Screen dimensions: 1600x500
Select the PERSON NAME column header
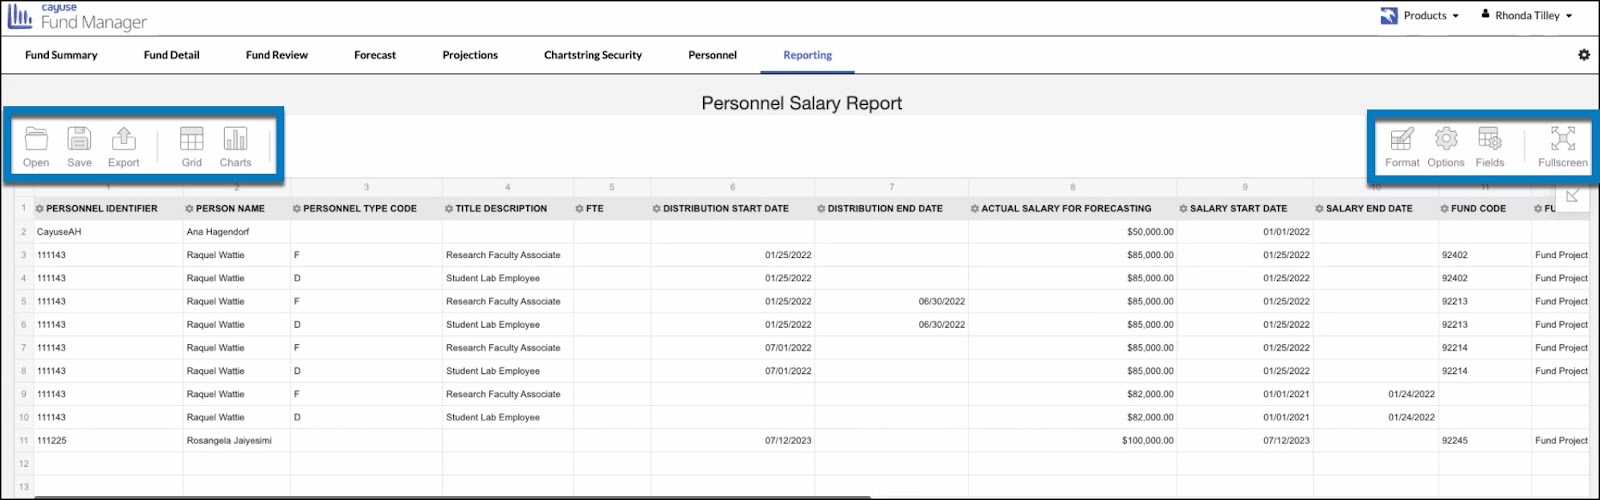(236, 209)
